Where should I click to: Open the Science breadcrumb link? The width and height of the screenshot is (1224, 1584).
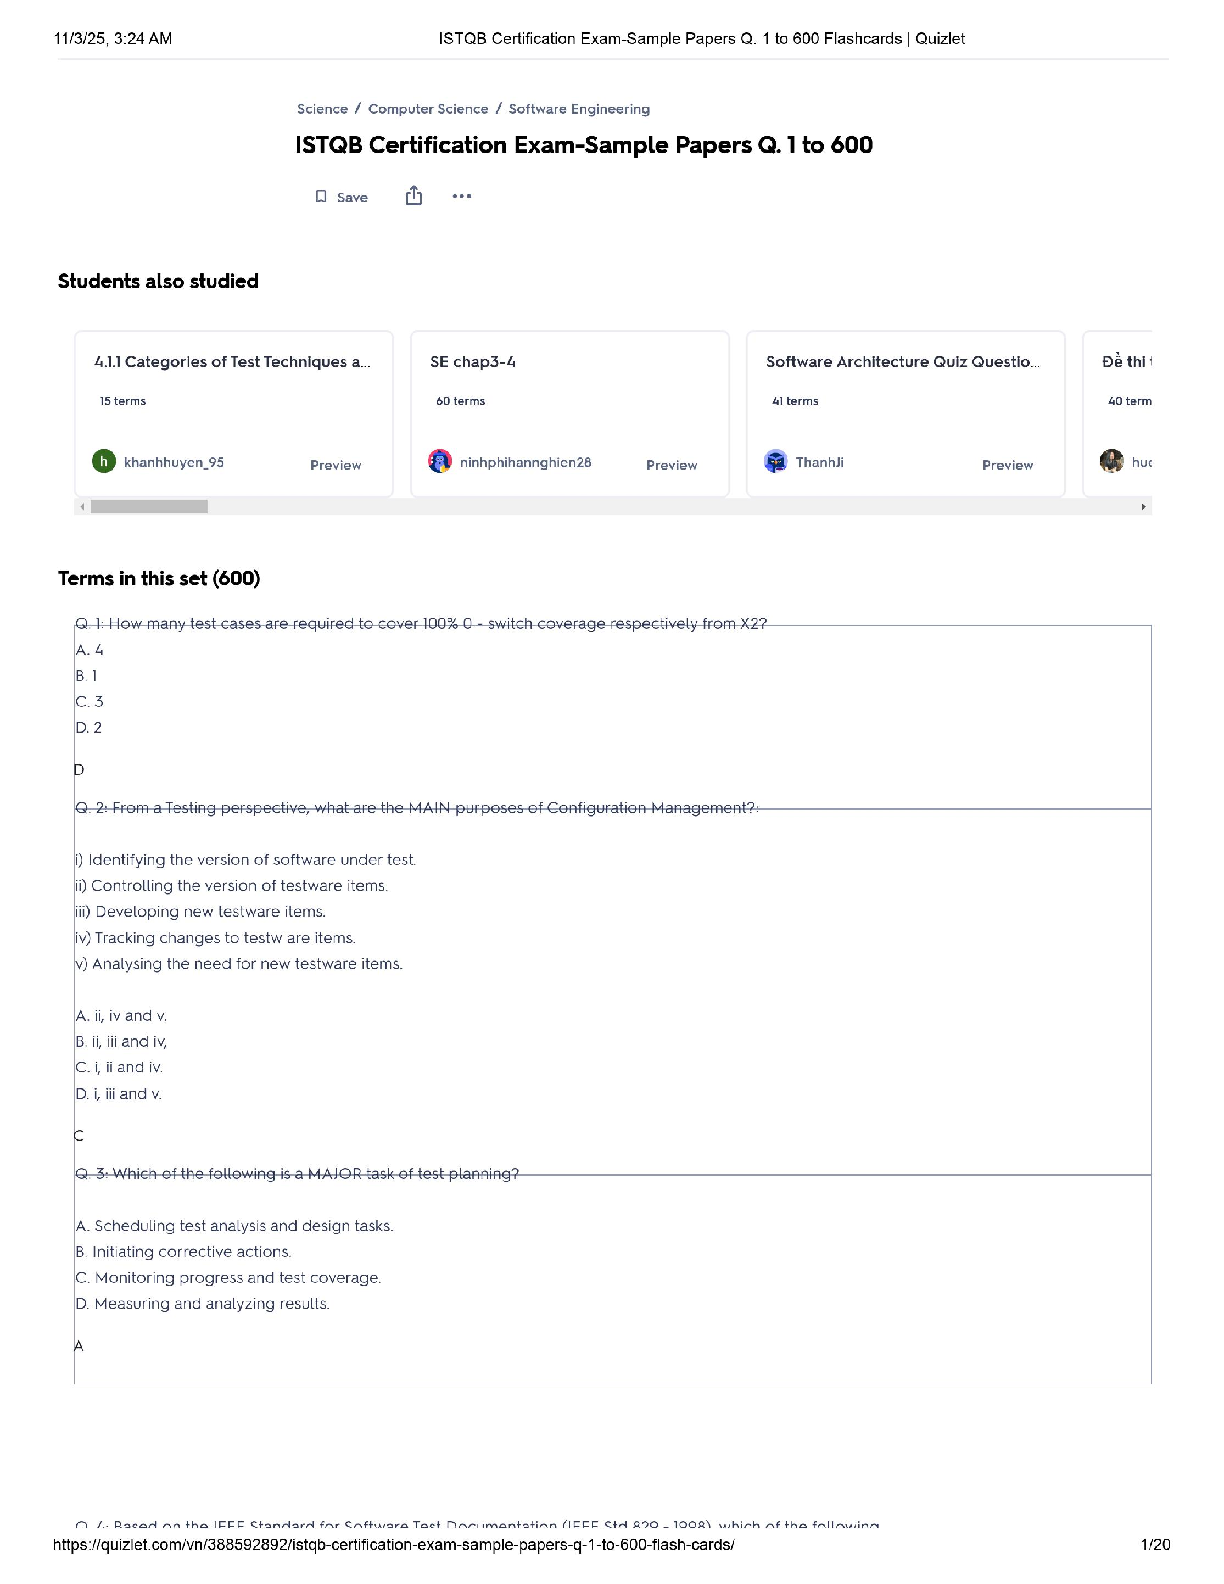pyautogui.click(x=322, y=109)
